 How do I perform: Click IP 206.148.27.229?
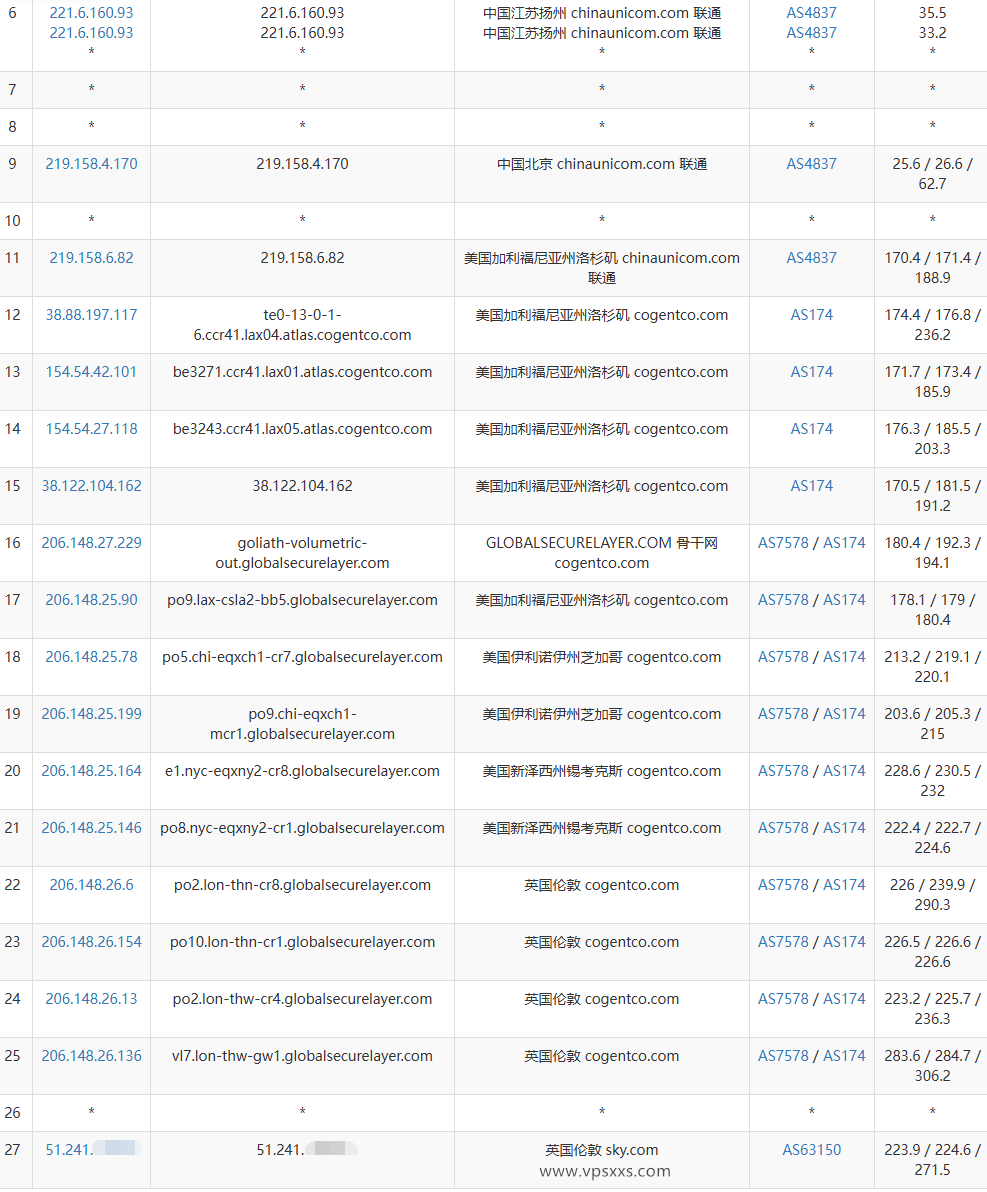[91, 543]
